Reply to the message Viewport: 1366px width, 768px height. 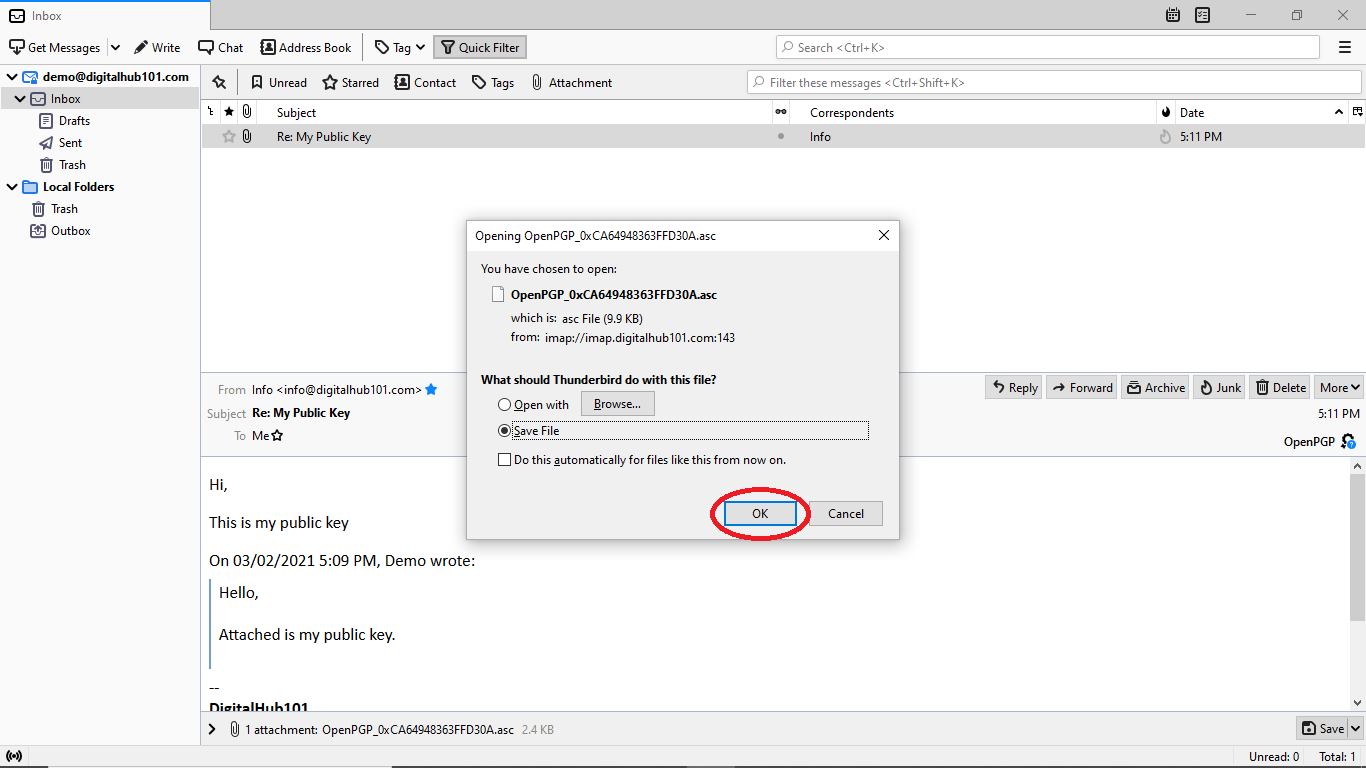point(1014,388)
